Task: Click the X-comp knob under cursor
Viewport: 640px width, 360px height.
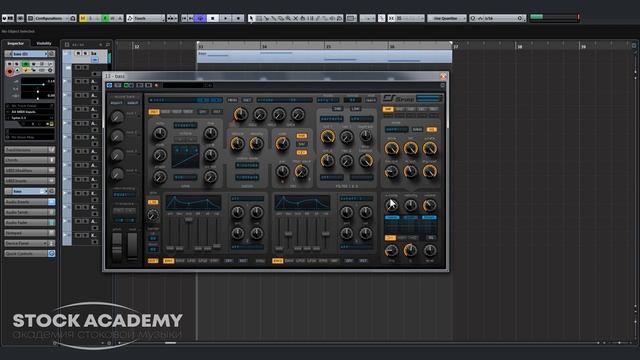Action: 391,205
